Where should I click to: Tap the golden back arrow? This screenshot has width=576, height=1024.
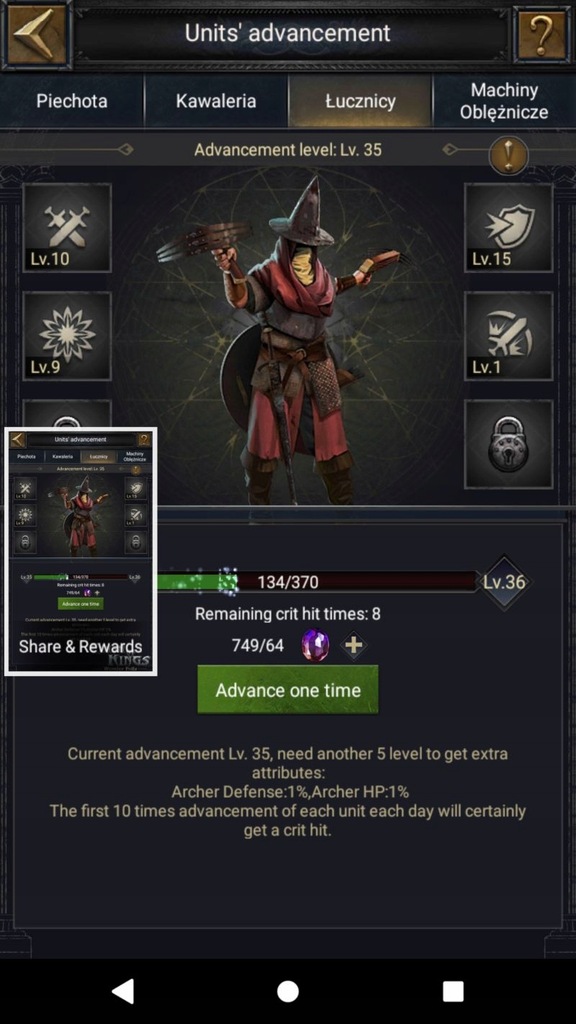point(37,34)
